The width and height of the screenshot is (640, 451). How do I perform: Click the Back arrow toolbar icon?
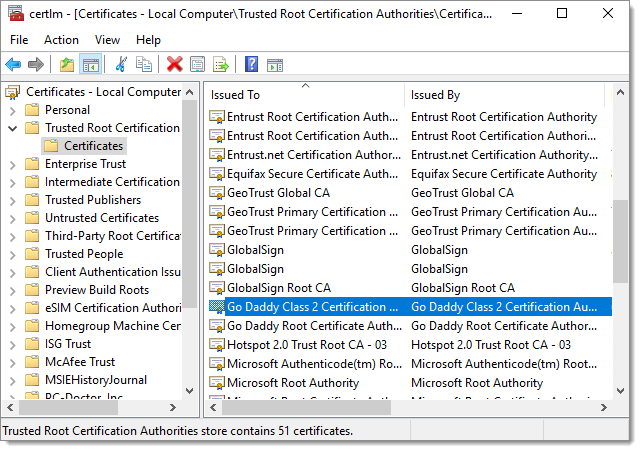pos(13,64)
